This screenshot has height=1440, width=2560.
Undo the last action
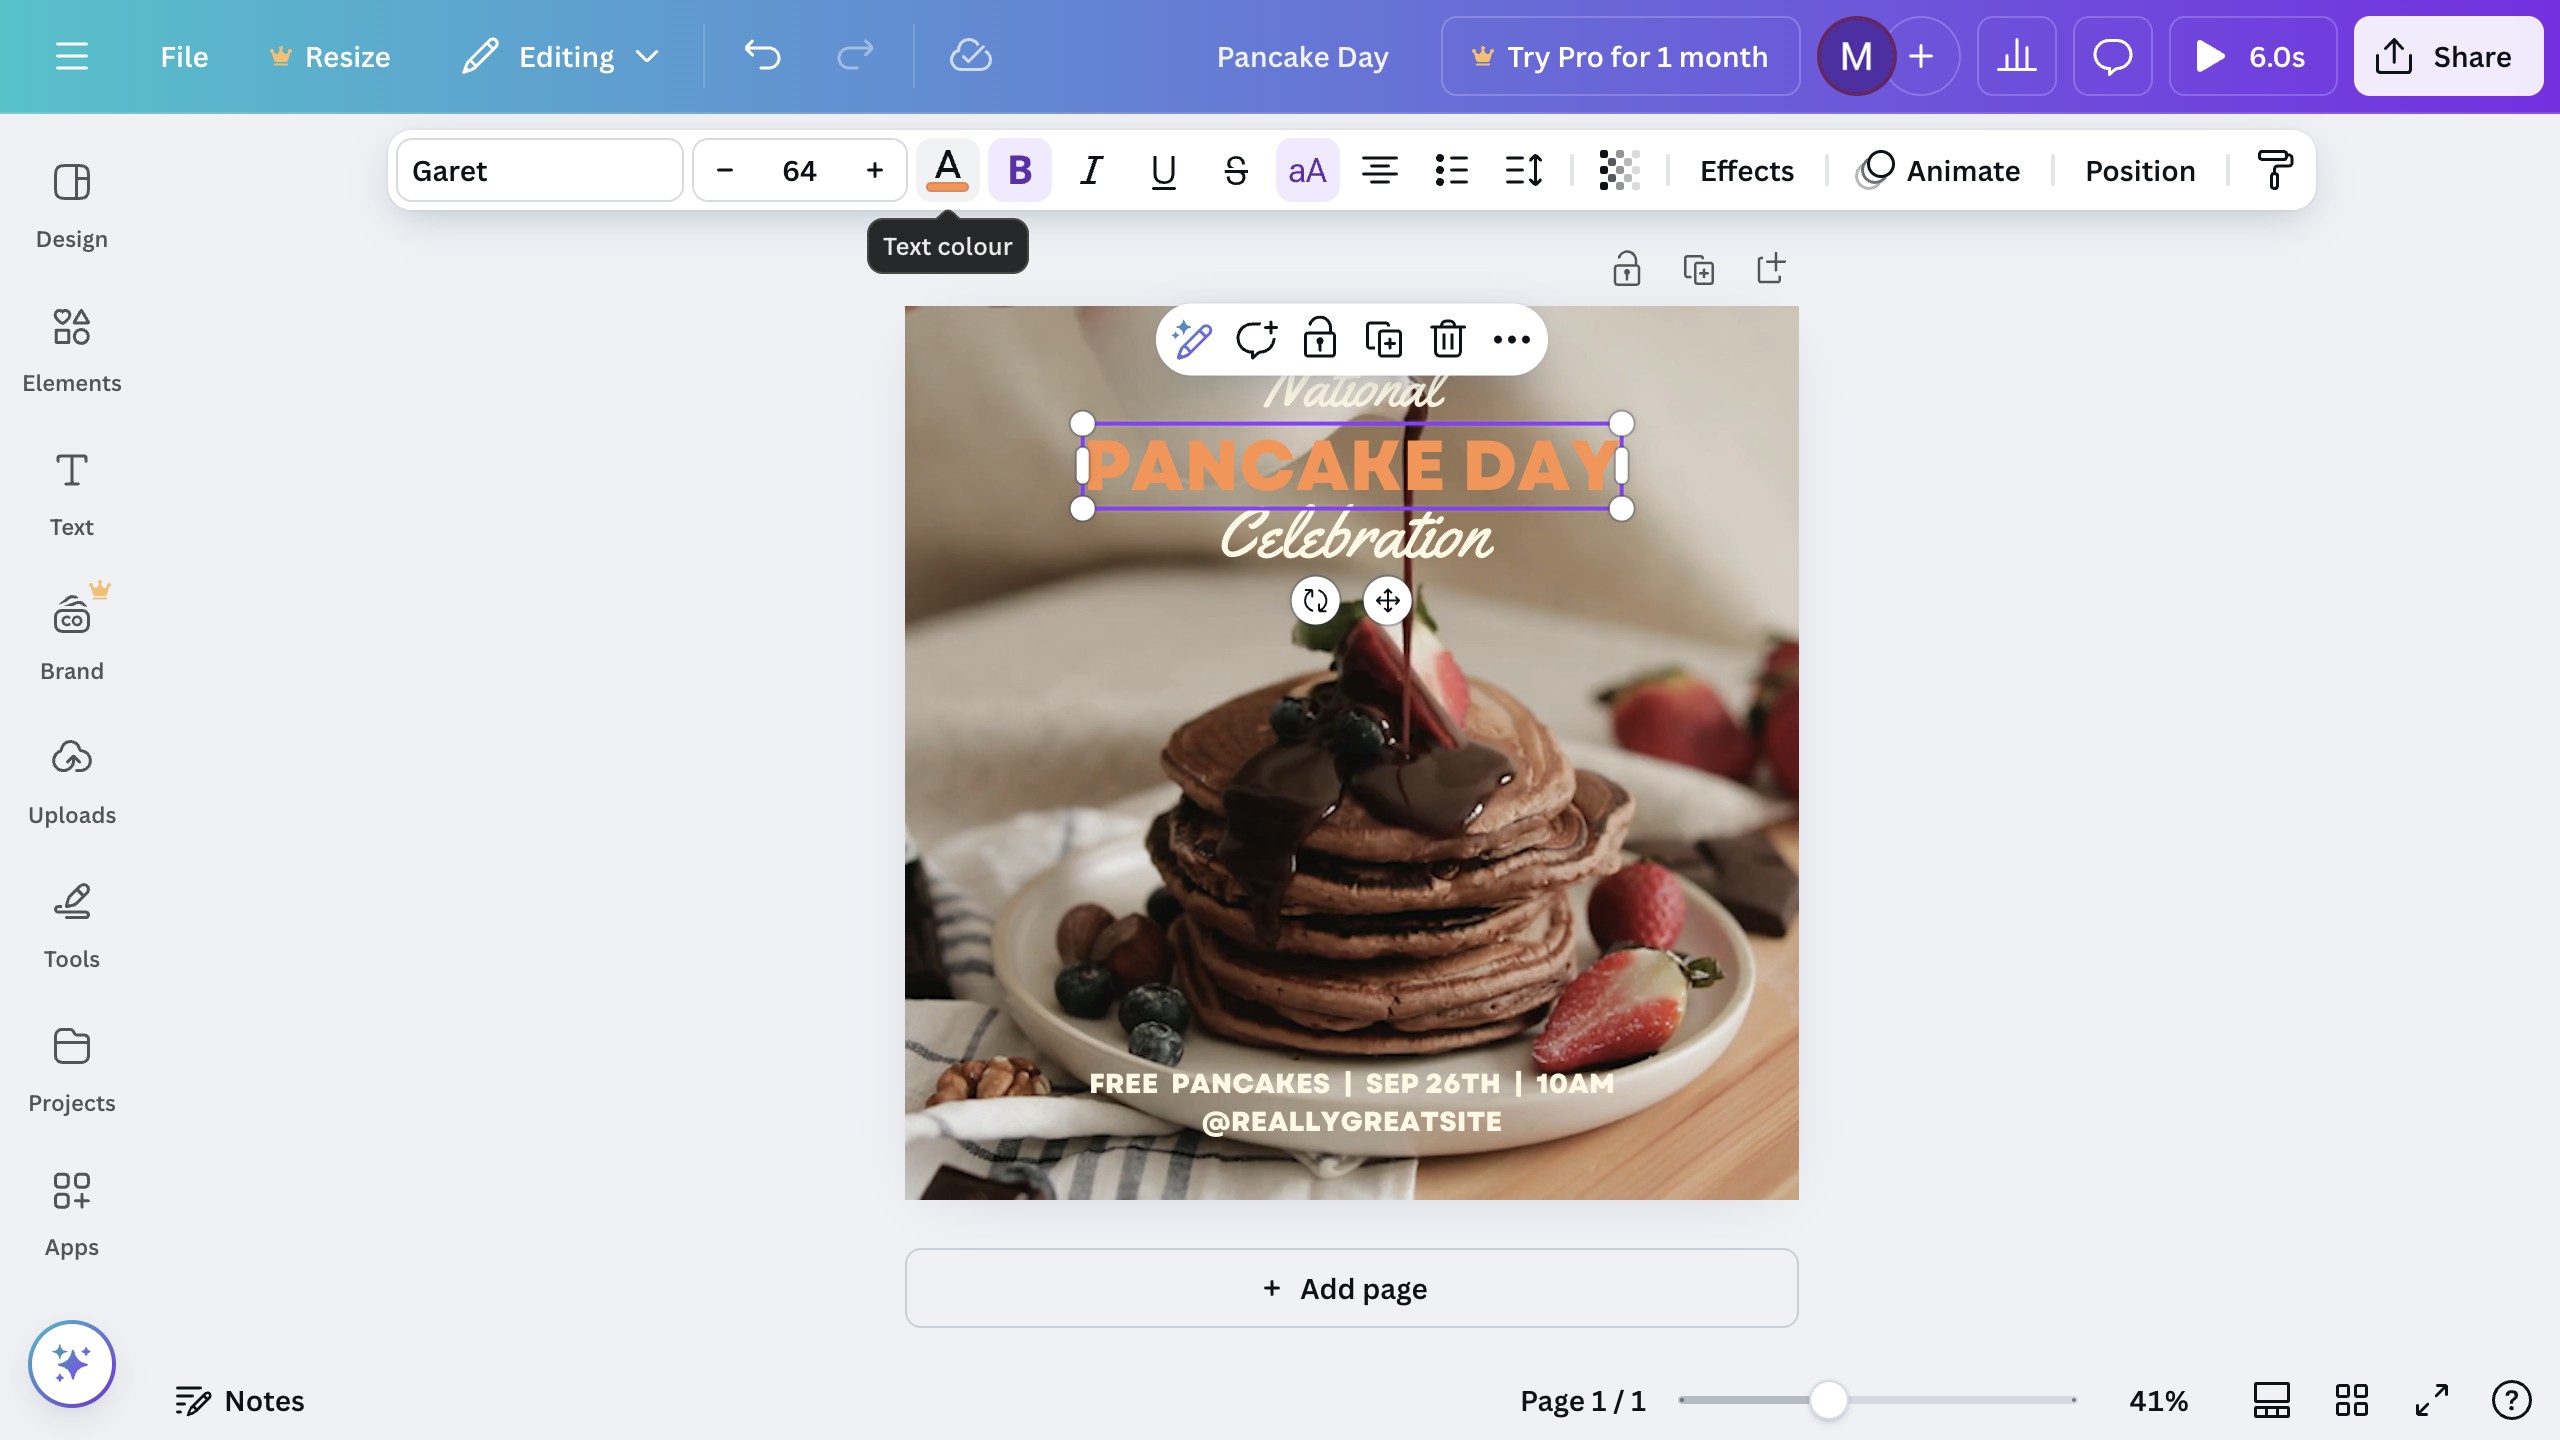tap(762, 57)
